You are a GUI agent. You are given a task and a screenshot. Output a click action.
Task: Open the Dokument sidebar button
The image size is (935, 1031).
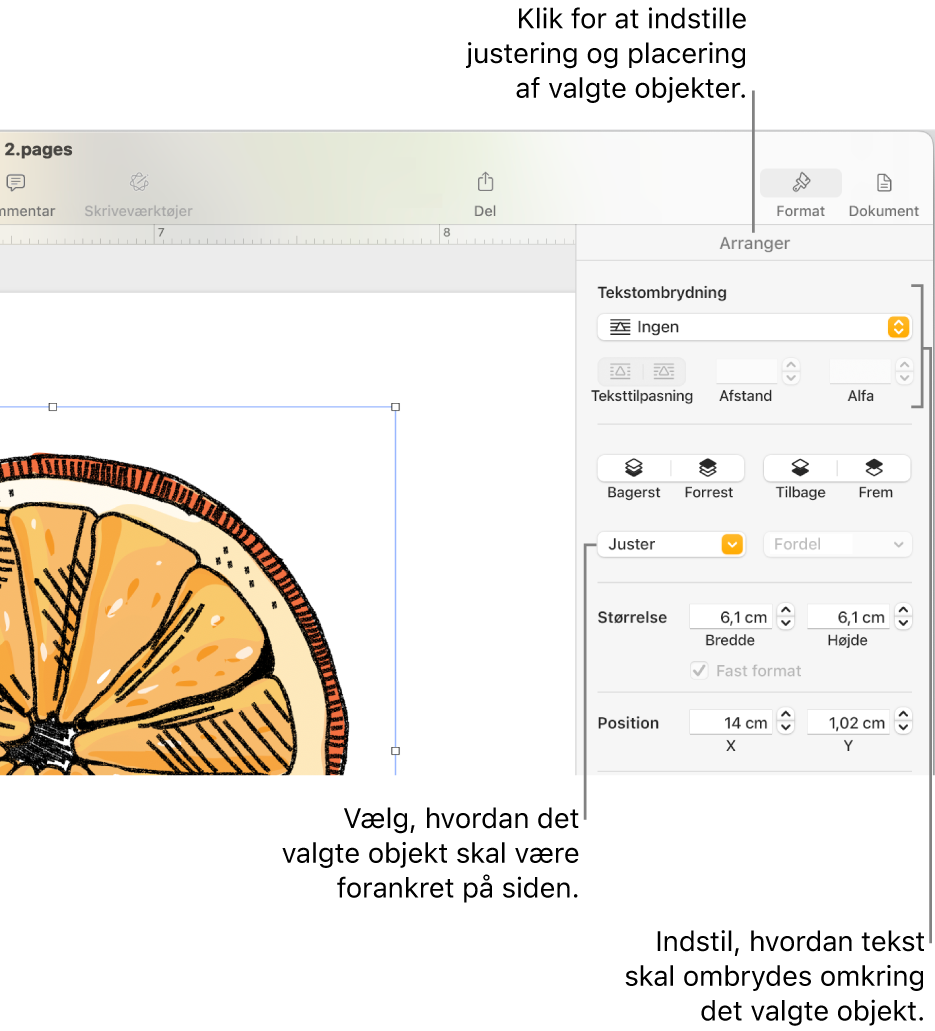[883, 194]
